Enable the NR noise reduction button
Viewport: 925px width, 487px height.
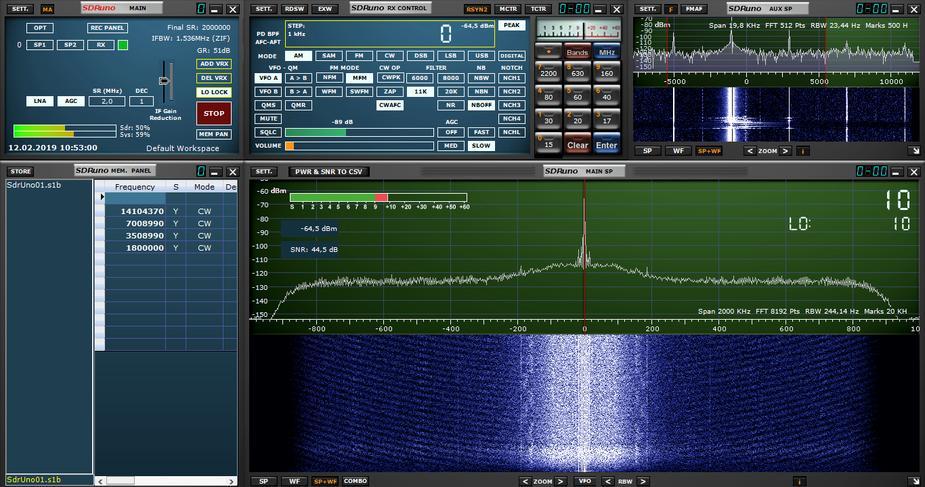451,105
